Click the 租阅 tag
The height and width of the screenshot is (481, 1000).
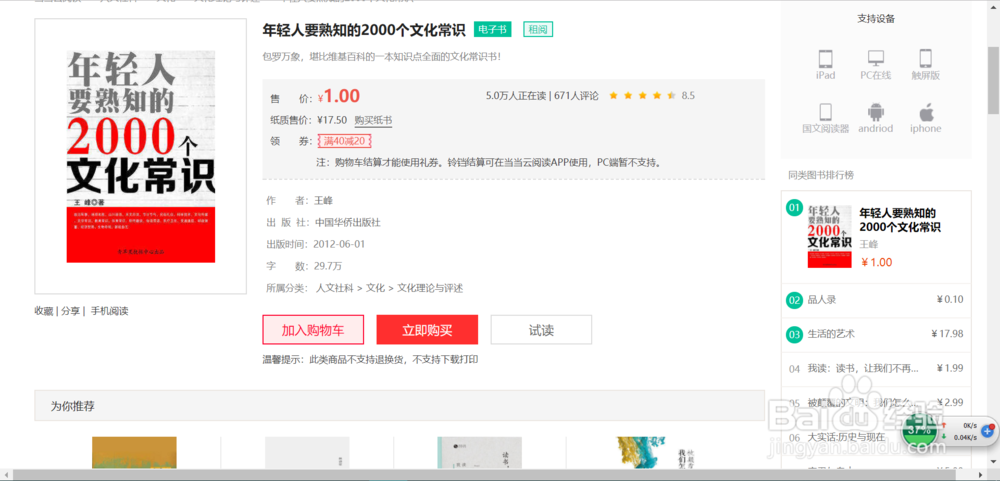tap(538, 29)
